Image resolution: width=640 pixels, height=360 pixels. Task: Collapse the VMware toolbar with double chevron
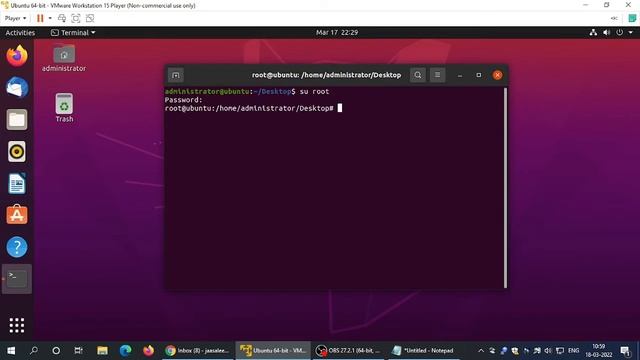[x=614, y=18]
